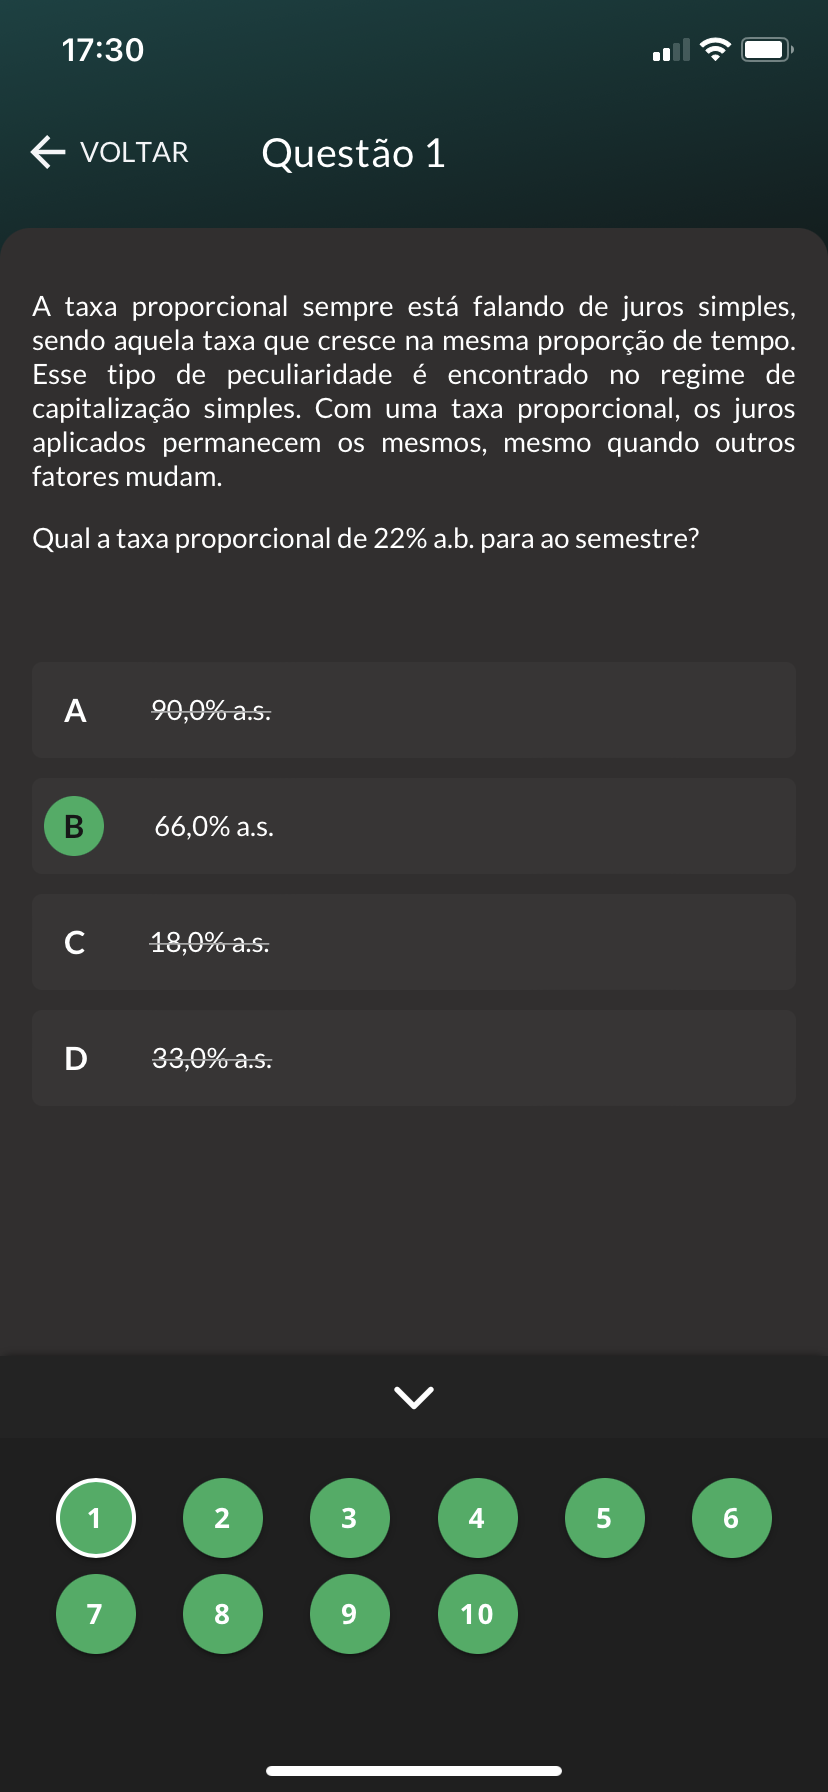The width and height of the screenshot is (828, 1792).
Task: Switch to question 10
Action: [477, 1614]
